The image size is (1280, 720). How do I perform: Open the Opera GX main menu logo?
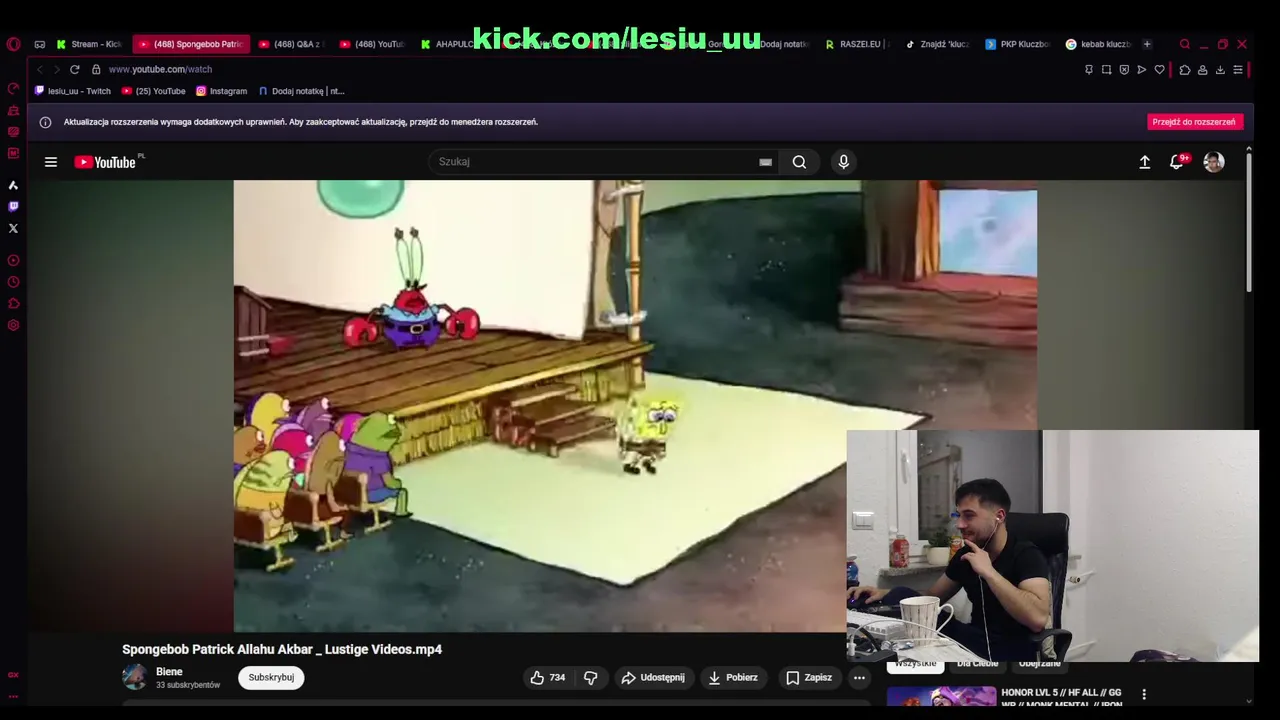13,44
